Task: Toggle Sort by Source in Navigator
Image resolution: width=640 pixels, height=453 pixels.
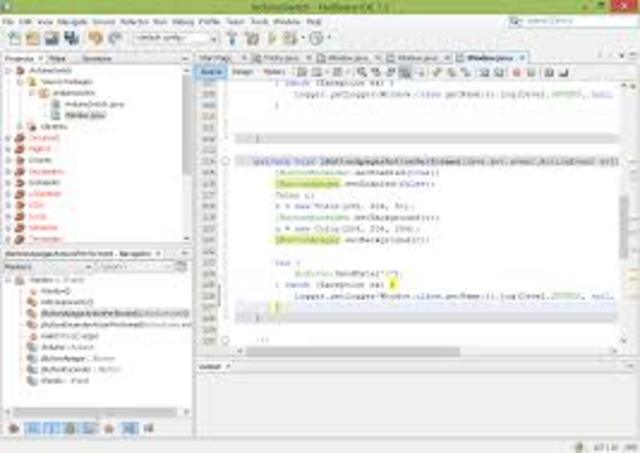Action: 149,428
